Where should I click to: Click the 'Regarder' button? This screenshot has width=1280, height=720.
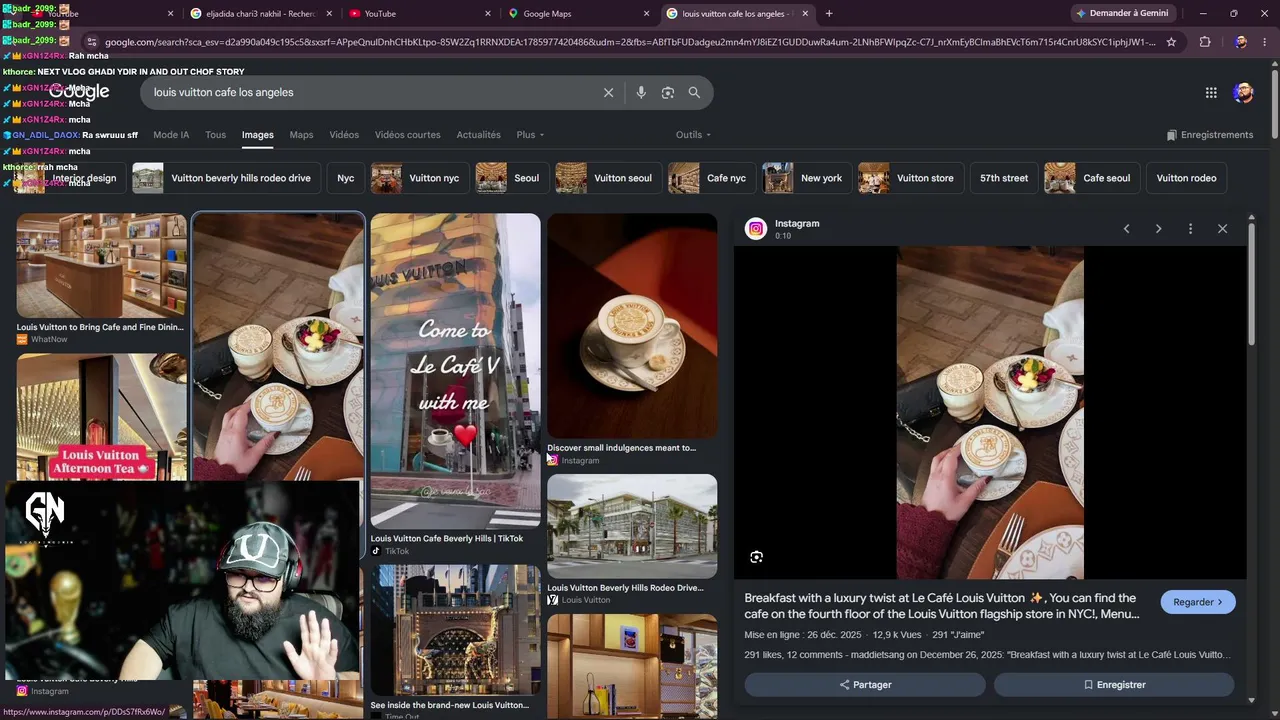[1198, 602]
